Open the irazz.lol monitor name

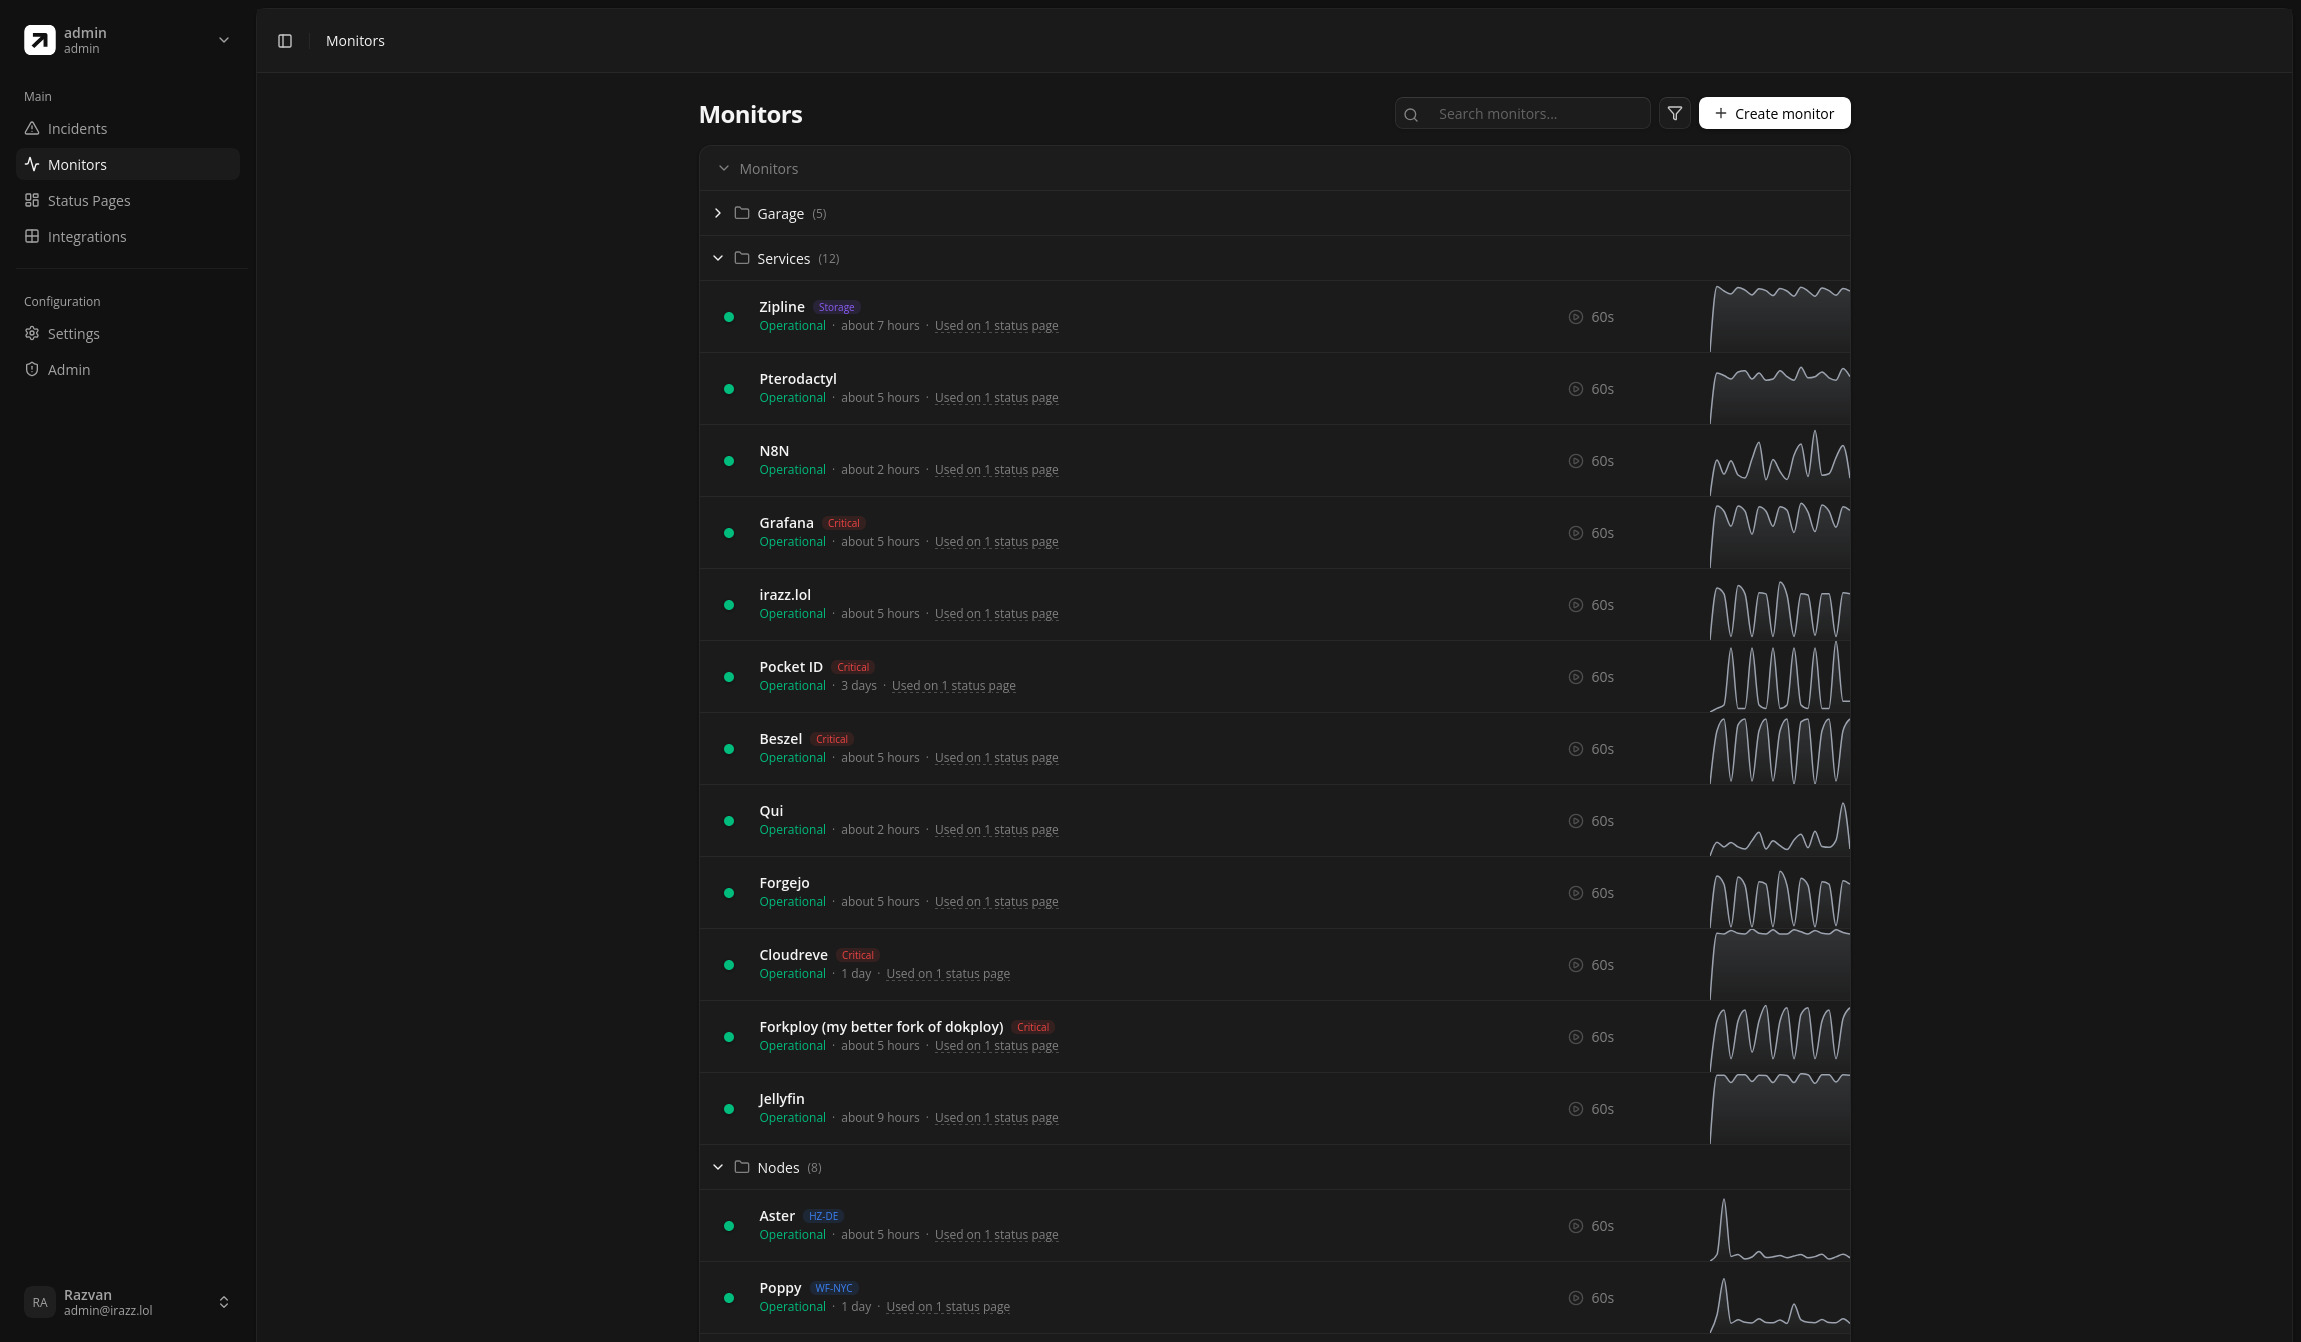point(784,595)
